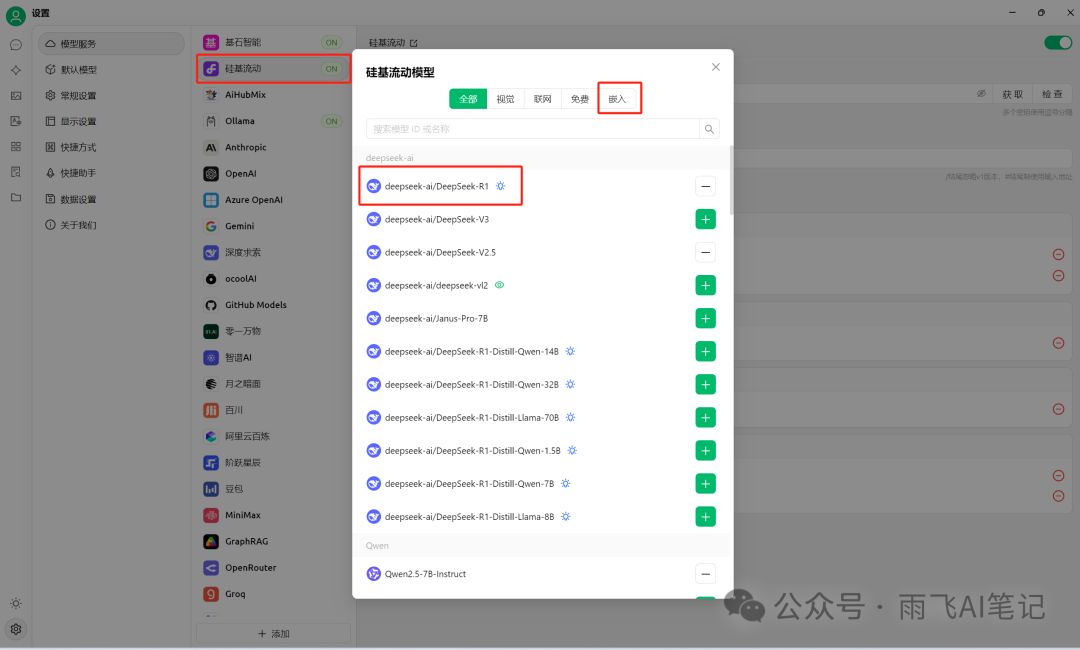
Task: Click the search magnifier icon in dialog
Action: [x=709, y=129]
